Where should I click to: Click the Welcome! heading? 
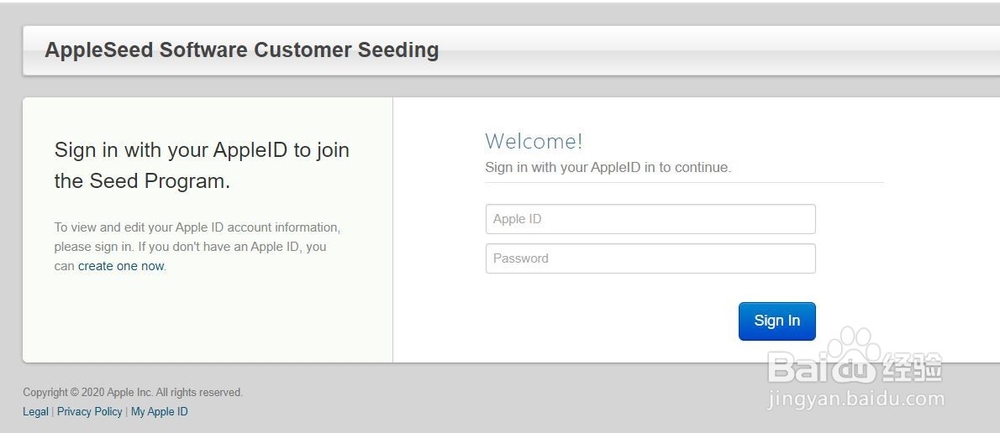(534, 141)
